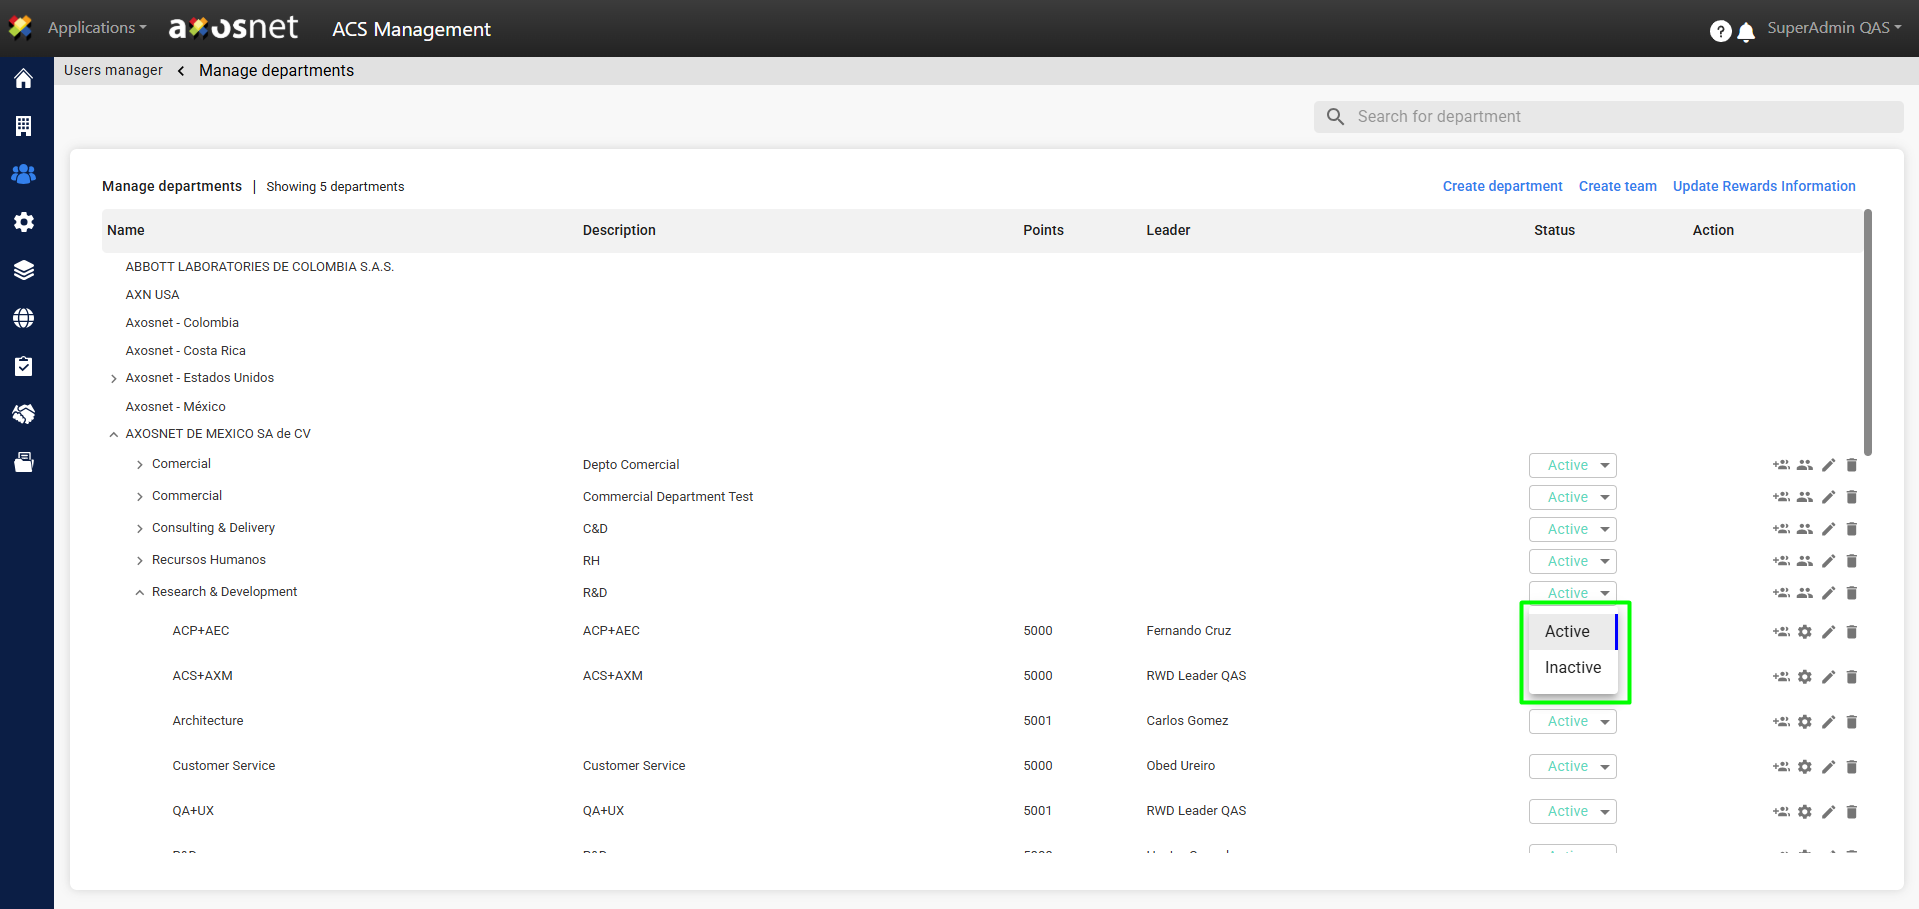Expand the Comercial department
Viewport: 1919px width, 909px height.
(140, 465)
